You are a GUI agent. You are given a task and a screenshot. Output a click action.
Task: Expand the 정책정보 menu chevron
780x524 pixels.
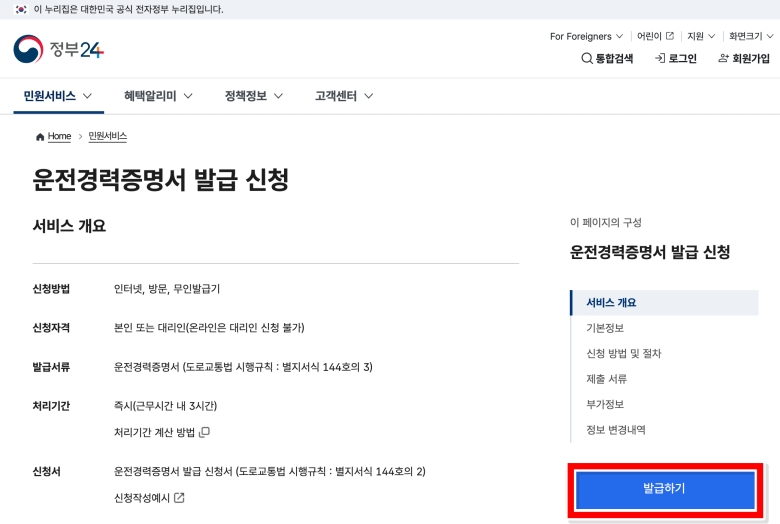point(279,96)
